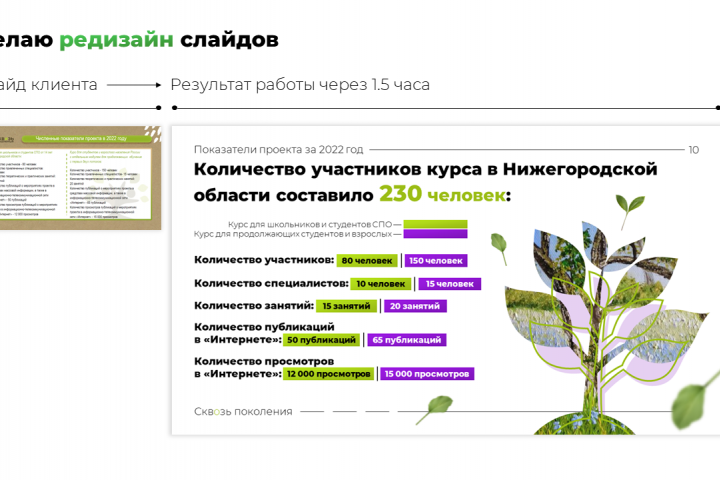Click the purple legend color bar
Image resolution: width=720 pixels, height=480 pixels.
point(435,234)
